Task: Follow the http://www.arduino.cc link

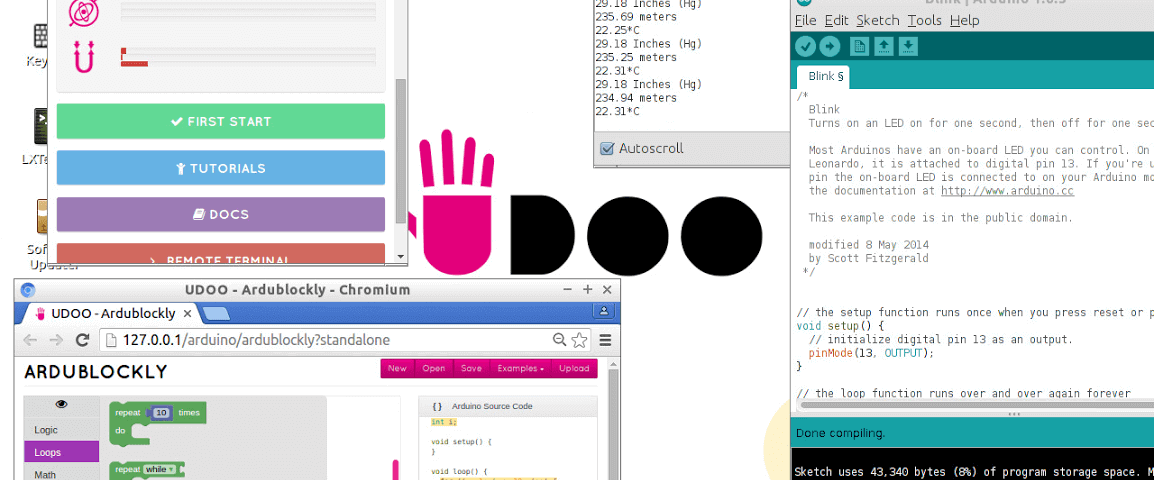Action: (1007, 191)
